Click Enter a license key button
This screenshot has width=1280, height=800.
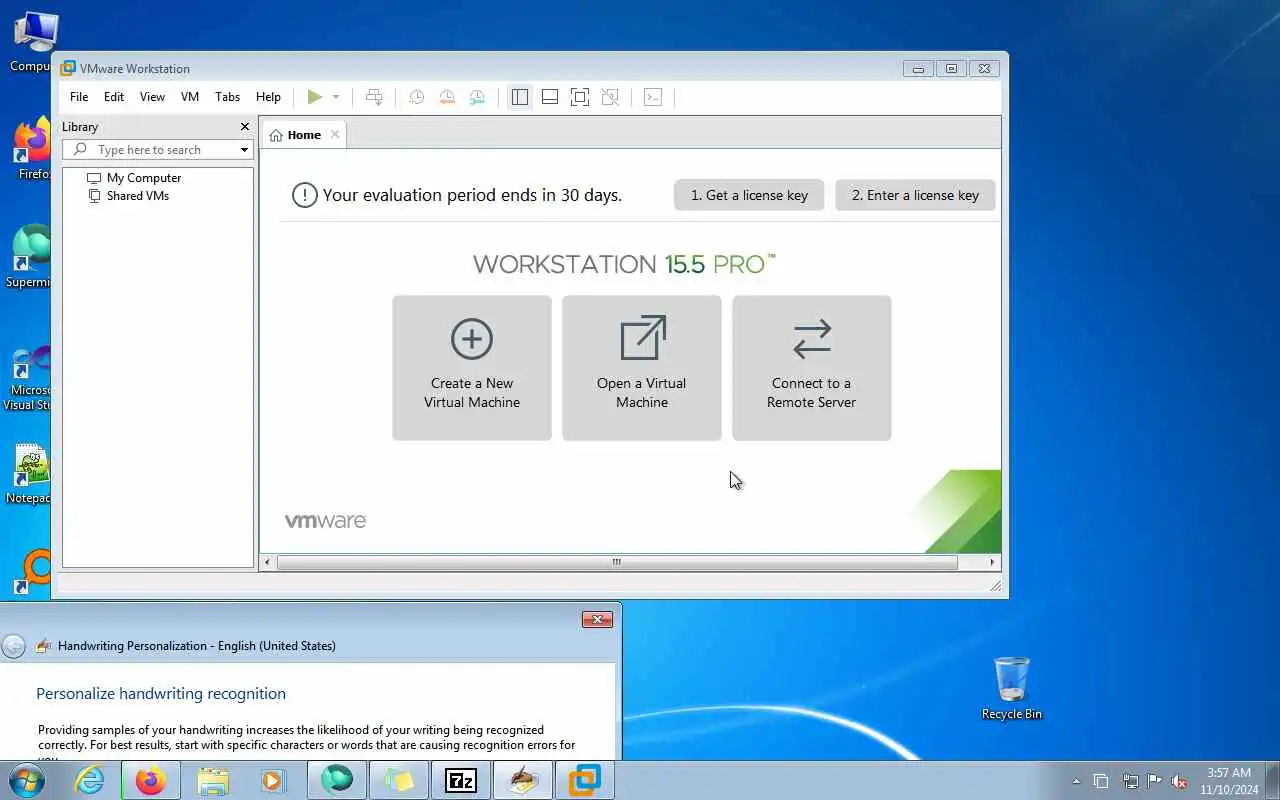tap(915, 195)
